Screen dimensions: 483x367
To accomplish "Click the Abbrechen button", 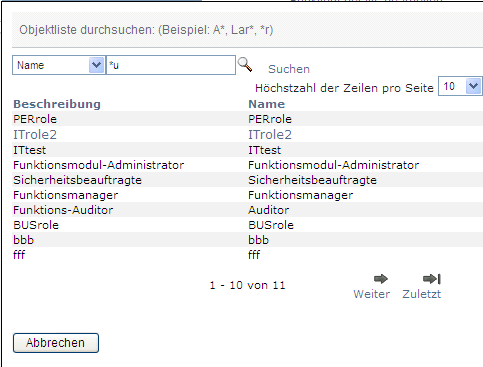I will [56, 343].
